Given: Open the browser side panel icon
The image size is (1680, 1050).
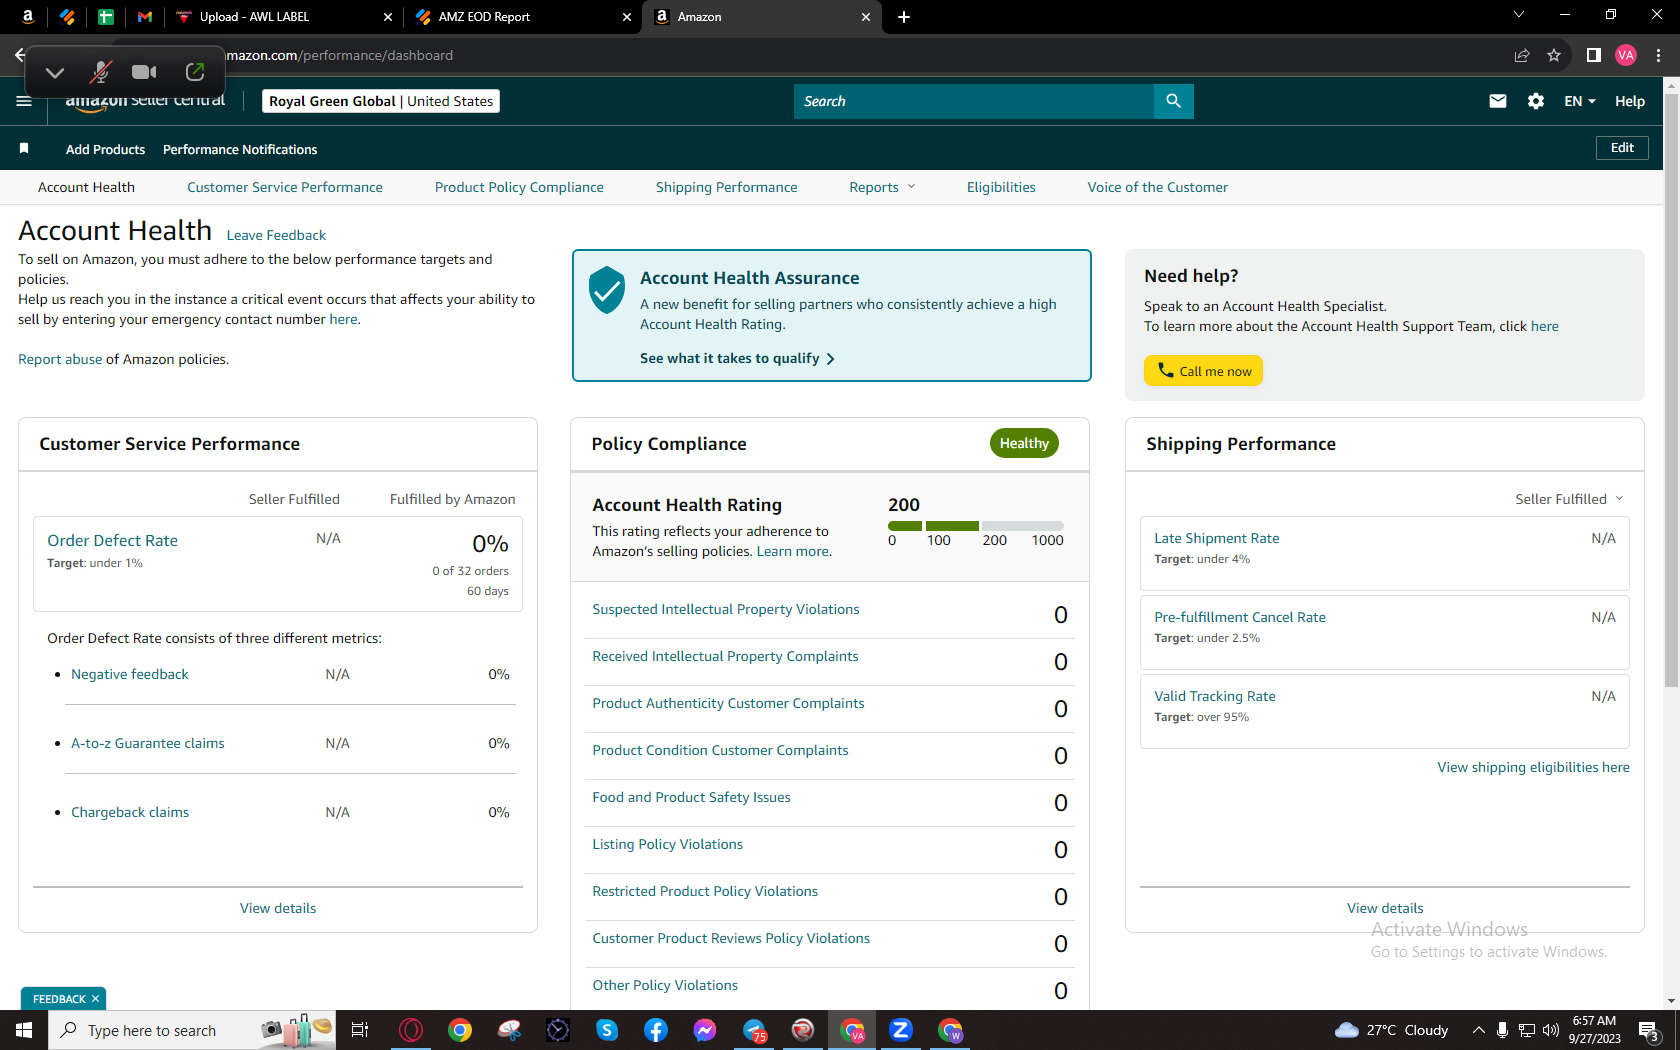Looking at the screenshot, I should pos(1594,55).
